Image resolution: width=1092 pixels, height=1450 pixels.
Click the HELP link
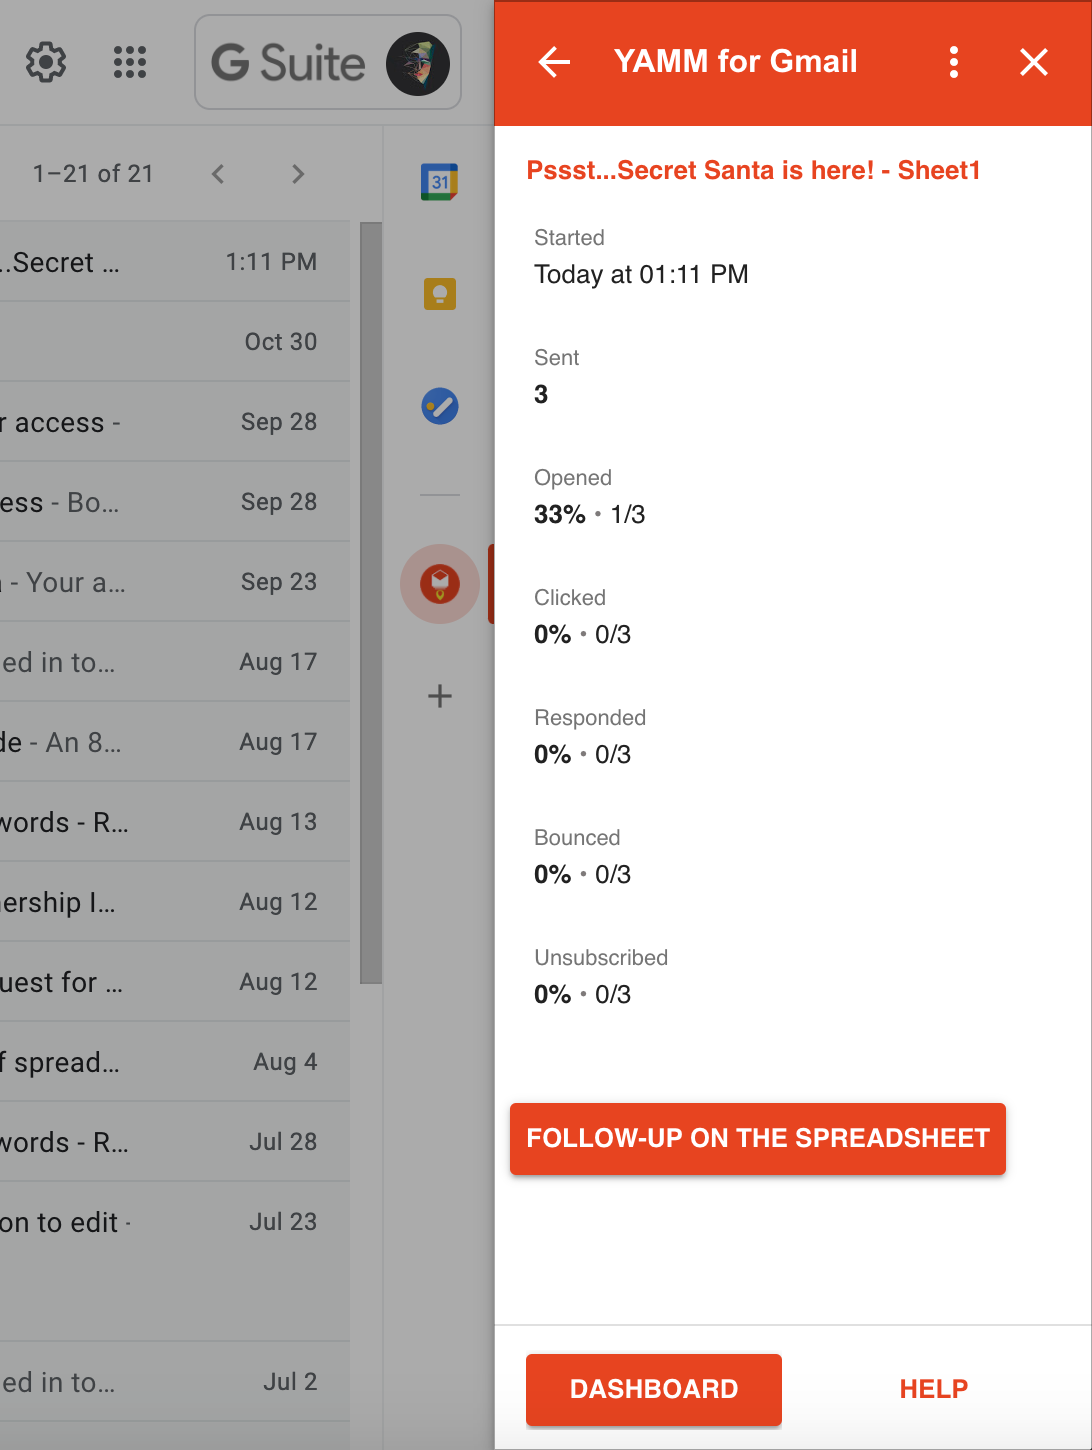(x=932, y=1389)
